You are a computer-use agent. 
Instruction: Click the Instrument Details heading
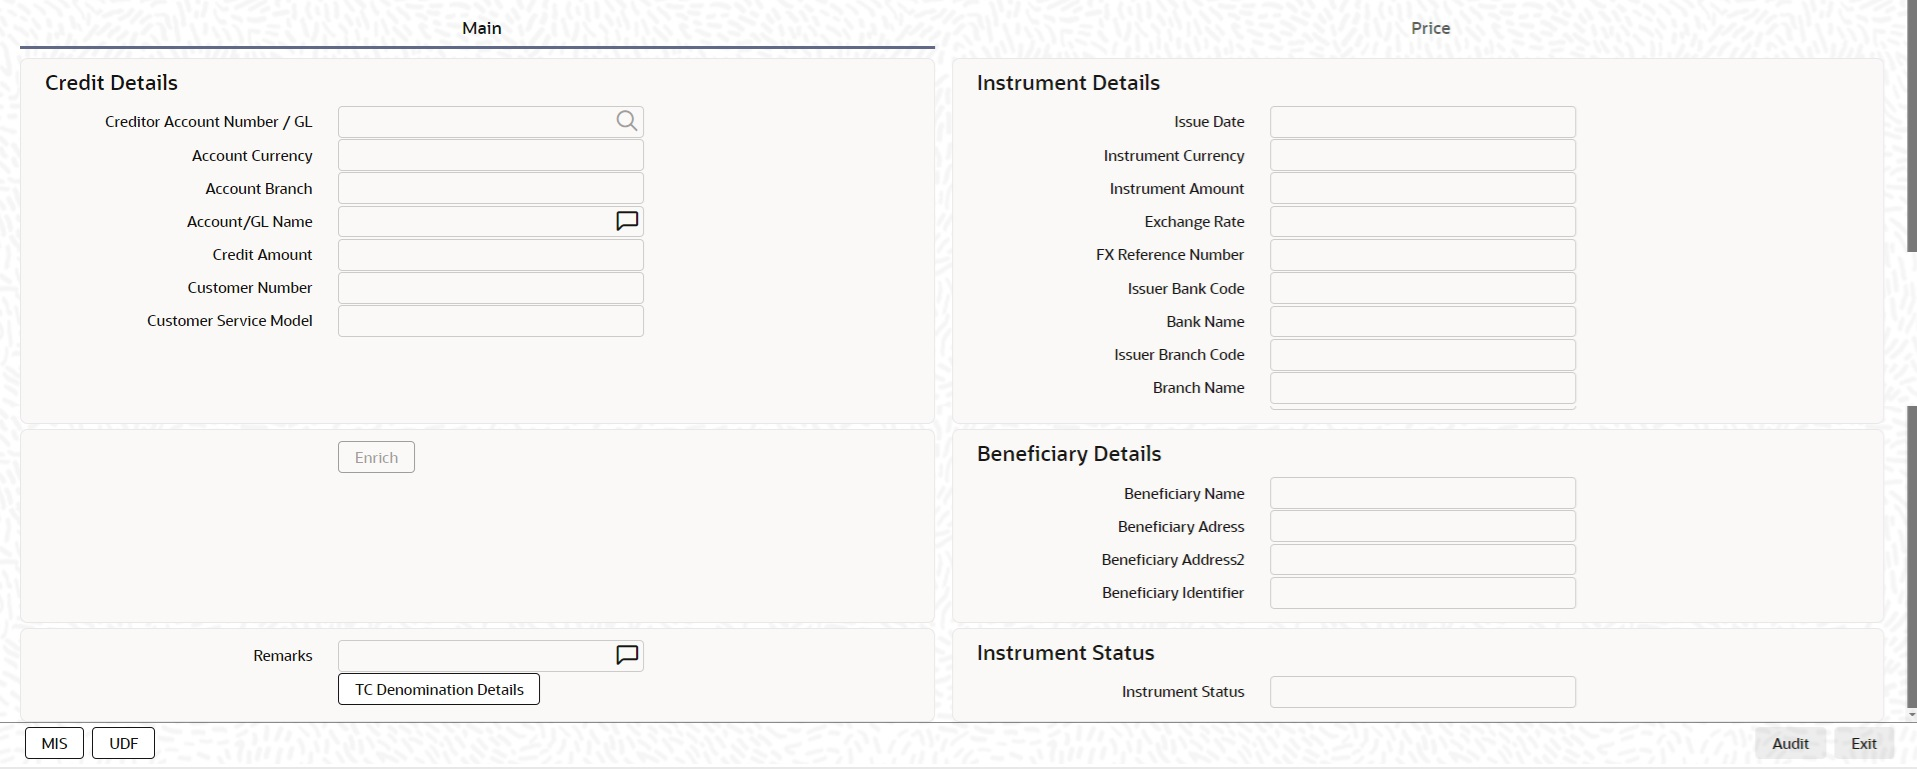click(x=1068, y=83)
